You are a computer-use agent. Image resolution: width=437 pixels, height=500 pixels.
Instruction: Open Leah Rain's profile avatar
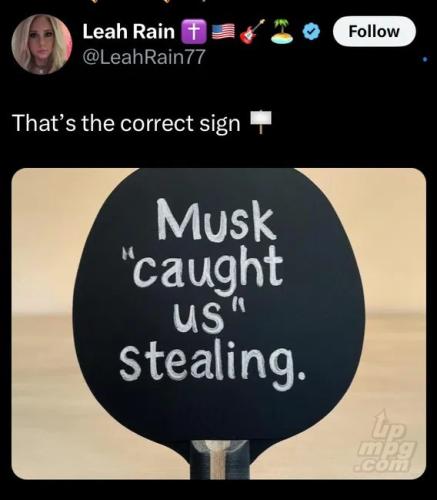(x=42, y=44)
